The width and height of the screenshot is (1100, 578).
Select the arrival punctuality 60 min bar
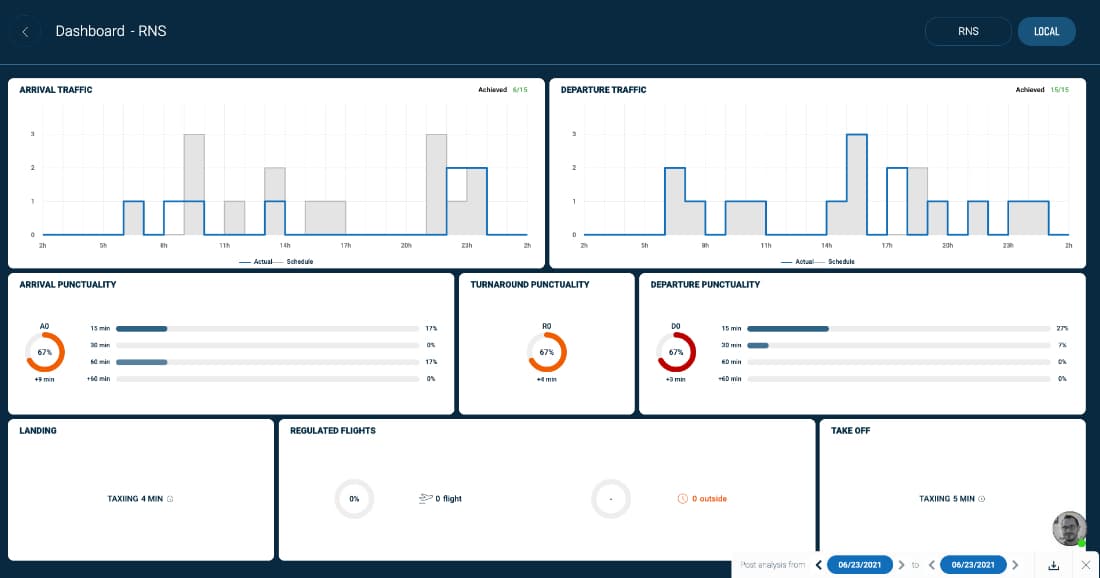267,362
